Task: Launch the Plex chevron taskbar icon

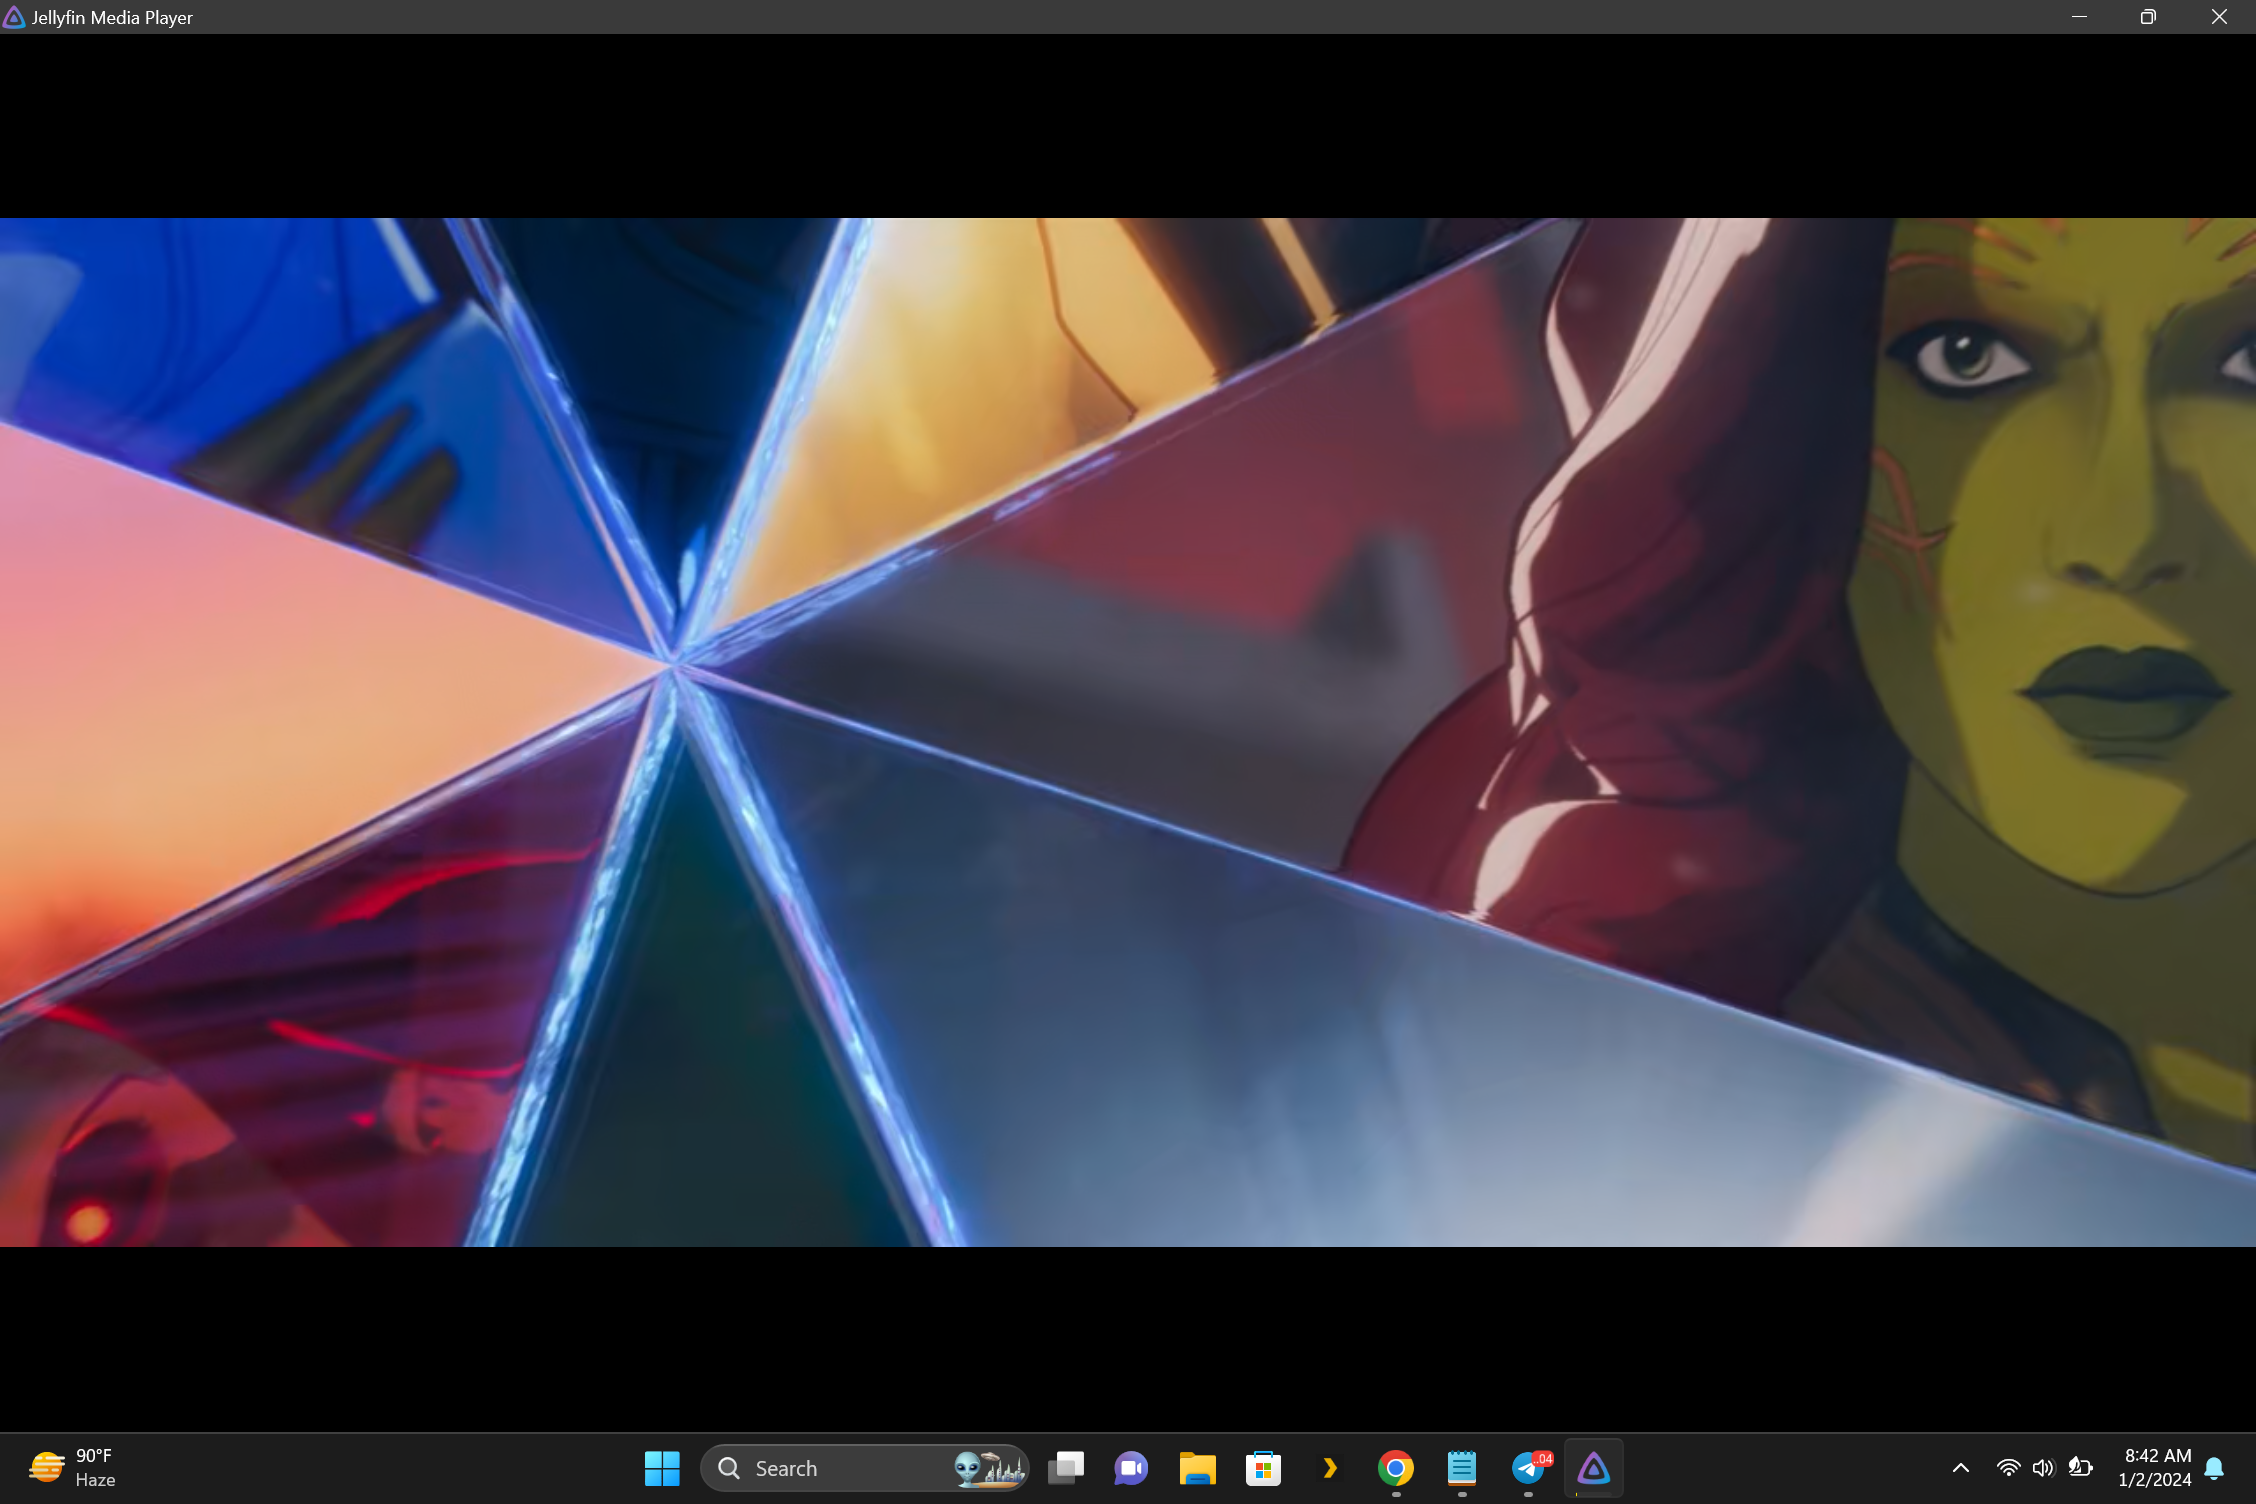Action: (x=1329, y=1468)
